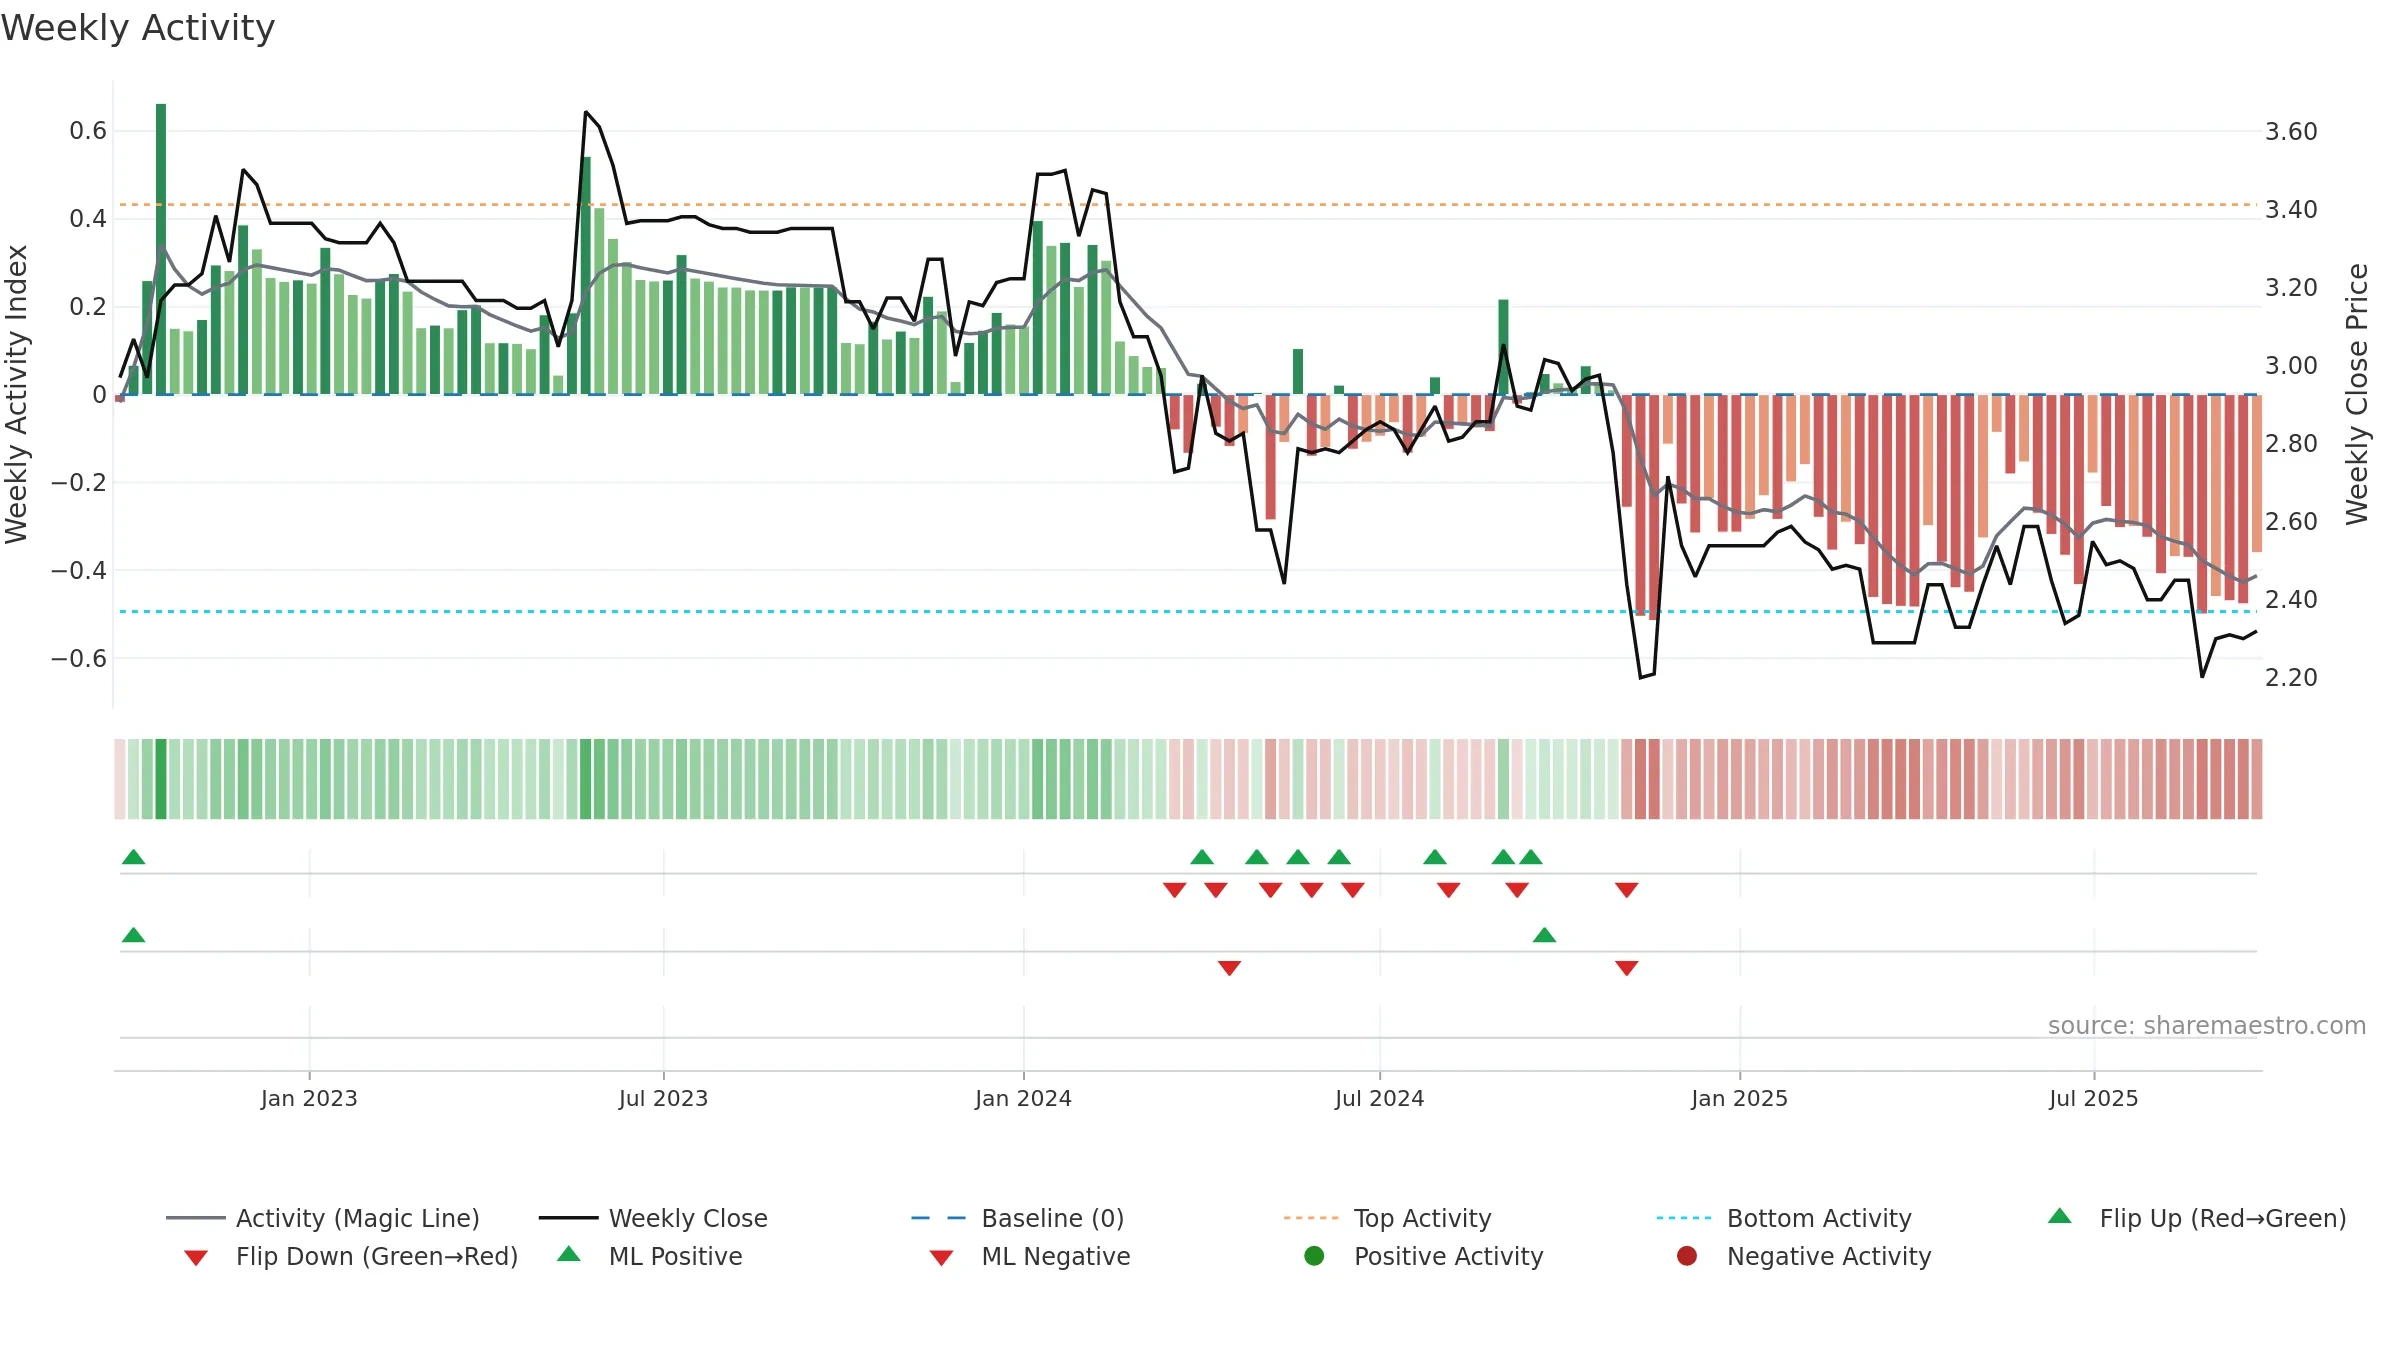This screenshot has height=1350, width=2400.
Task: Click the Jan 2023 x-axis label
Action: [x=309, y=1098]
